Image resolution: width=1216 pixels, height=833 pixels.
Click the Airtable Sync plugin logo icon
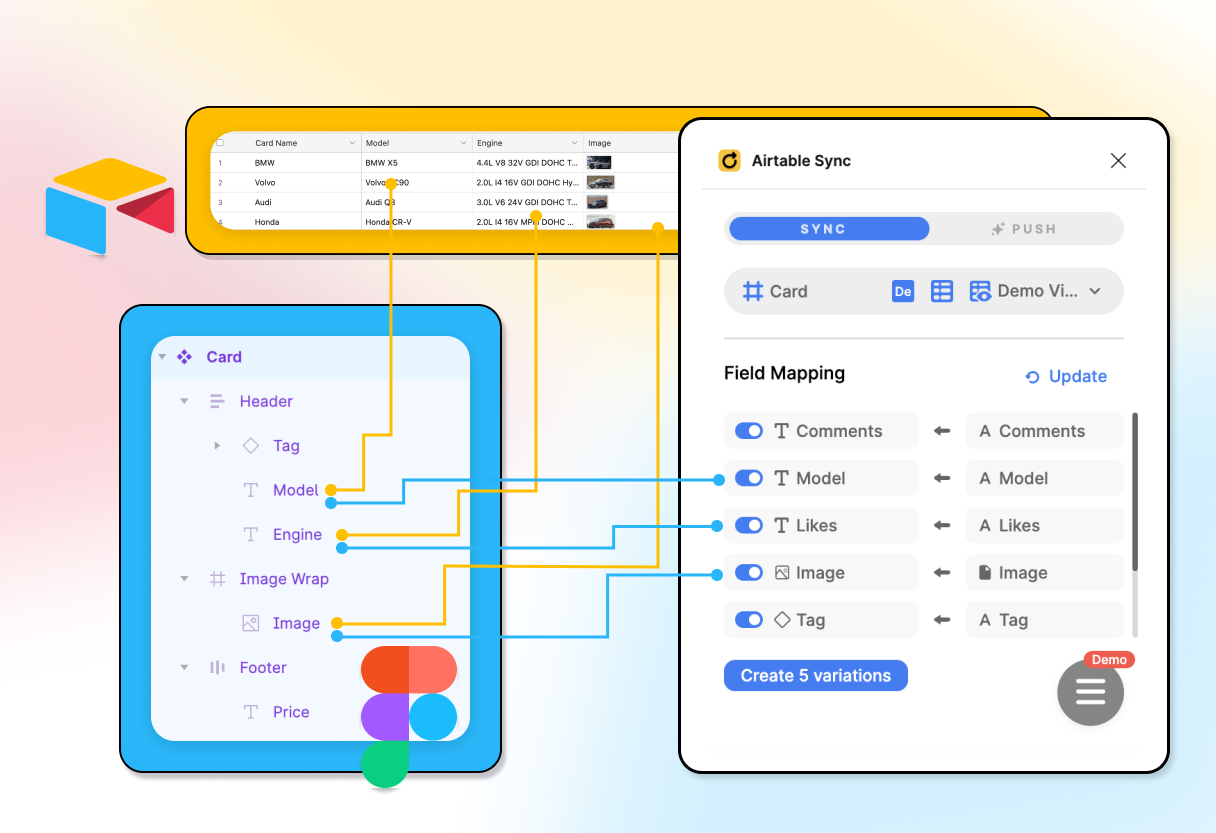click(730, 161)
